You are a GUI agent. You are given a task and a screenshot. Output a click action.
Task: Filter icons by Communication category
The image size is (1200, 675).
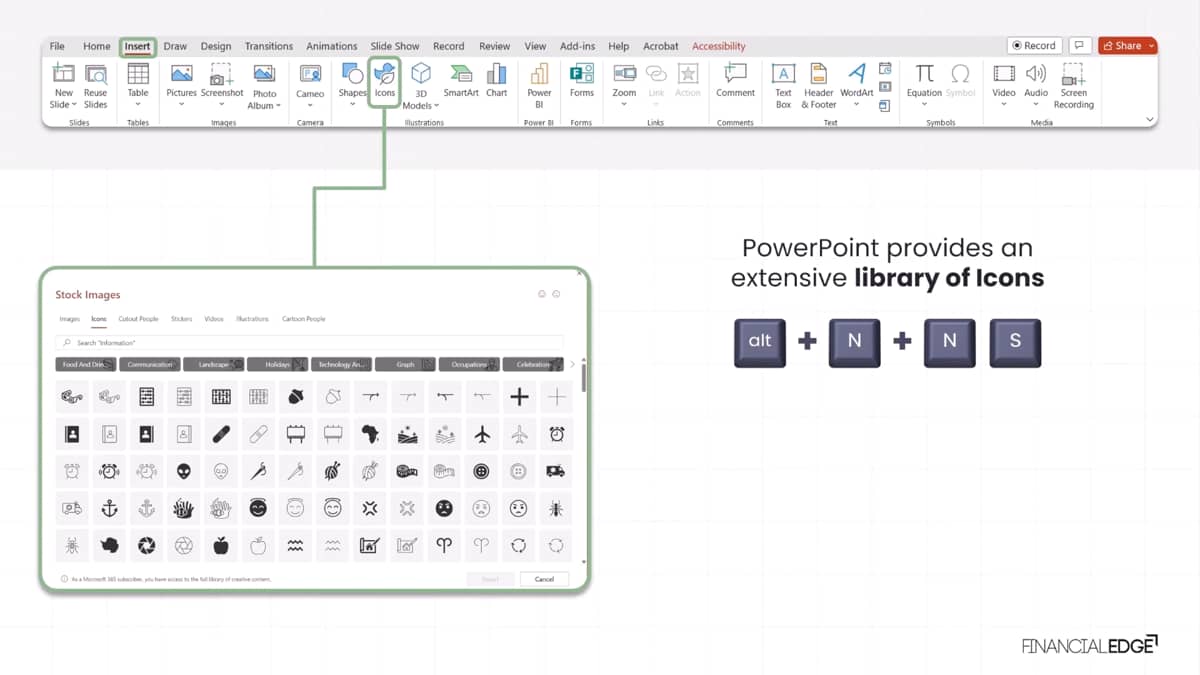pyautogui.click(x=151, y=365)
